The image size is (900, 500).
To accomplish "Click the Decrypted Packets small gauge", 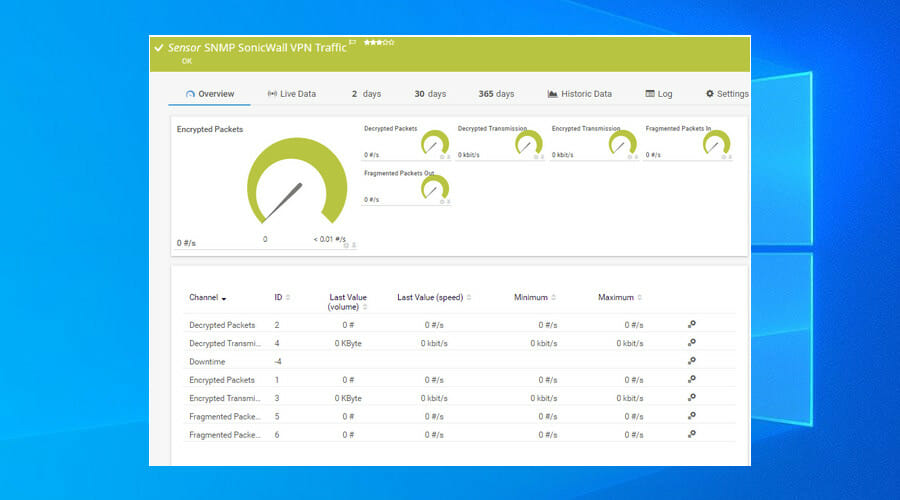I will click(x=435, y=143).
